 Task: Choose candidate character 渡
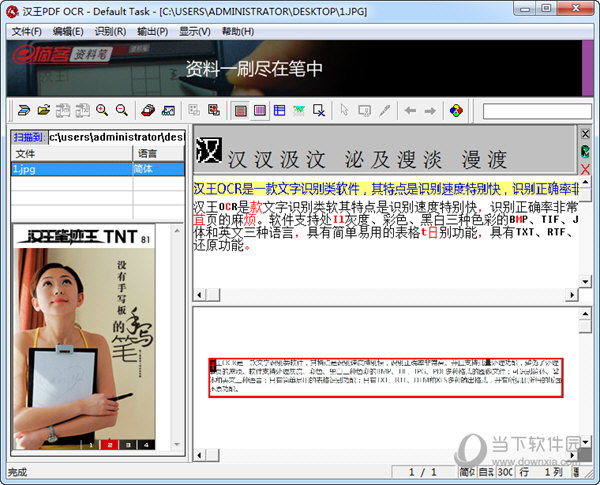pos(497,159)
